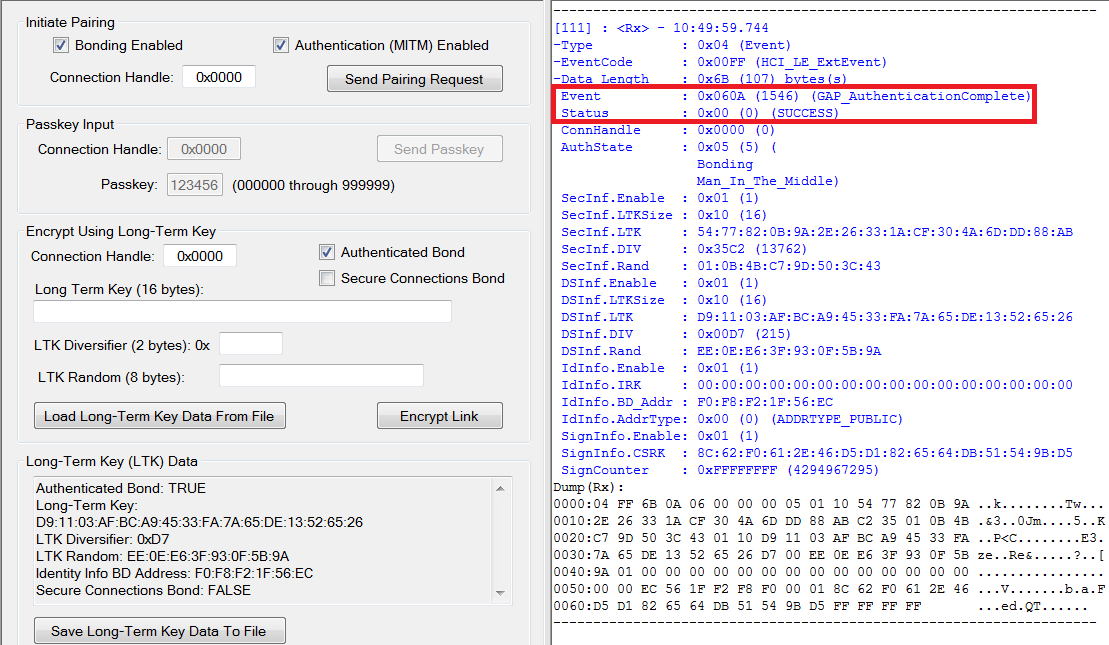Select Connection Handle field in Encrypt section
Image resolution: width=1109 pixels, height=645 pixels.
(200, 256)
